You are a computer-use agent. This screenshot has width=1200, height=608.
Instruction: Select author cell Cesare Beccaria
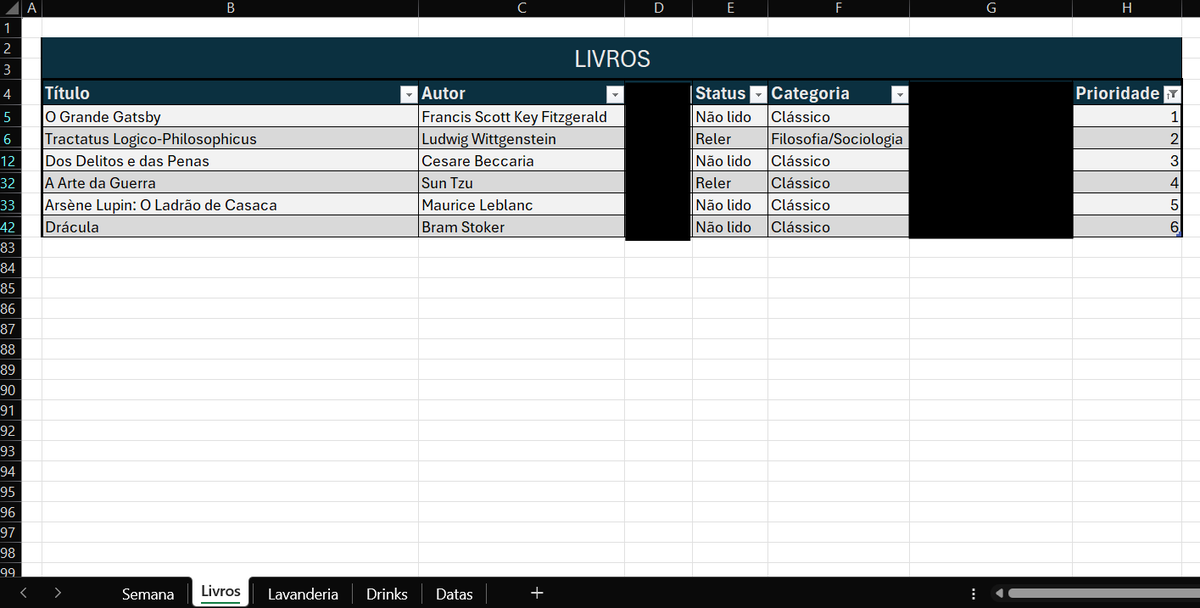[x=521, y=161]
